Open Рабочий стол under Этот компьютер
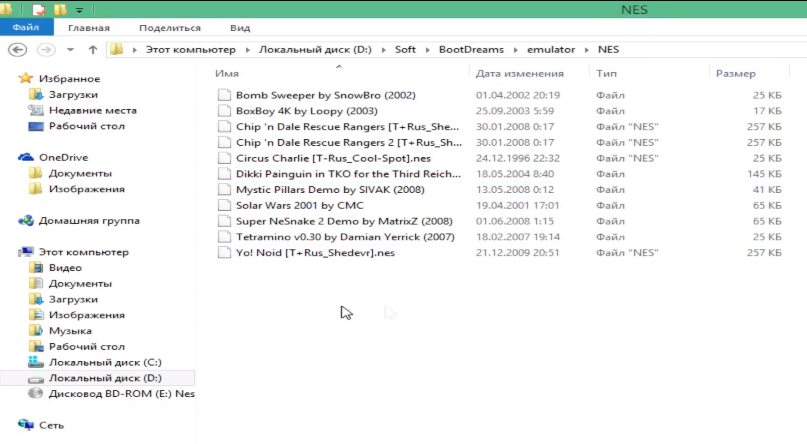 pos(86,346)
